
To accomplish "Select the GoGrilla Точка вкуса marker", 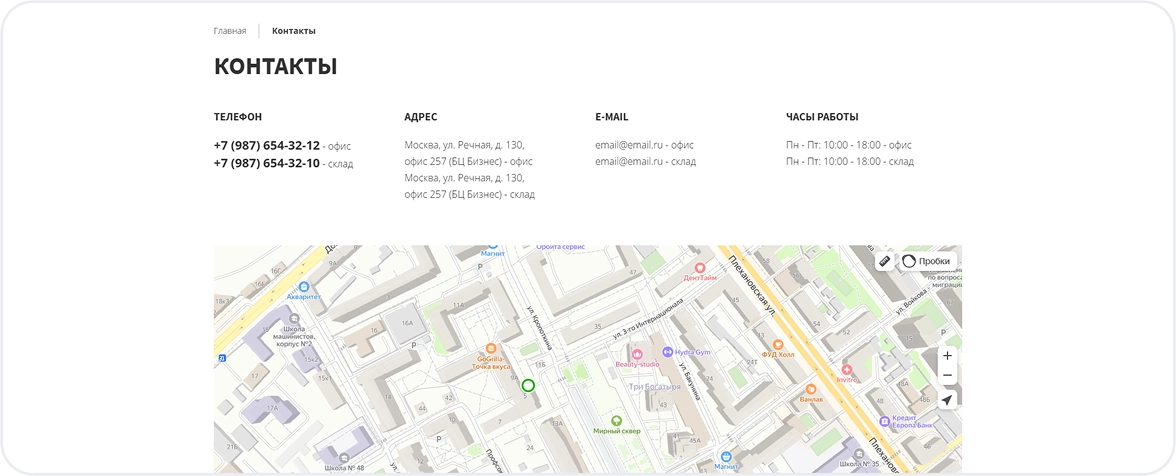I will [x=491, y=349].
